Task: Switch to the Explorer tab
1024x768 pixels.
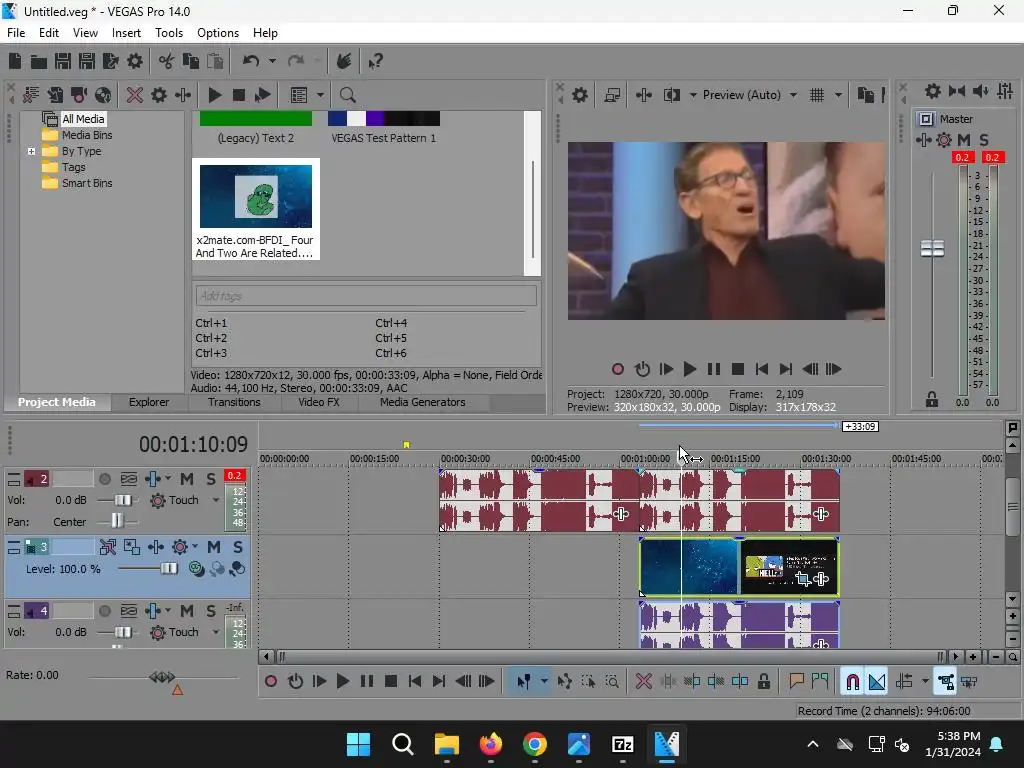Action: click(x=149, y=402)
